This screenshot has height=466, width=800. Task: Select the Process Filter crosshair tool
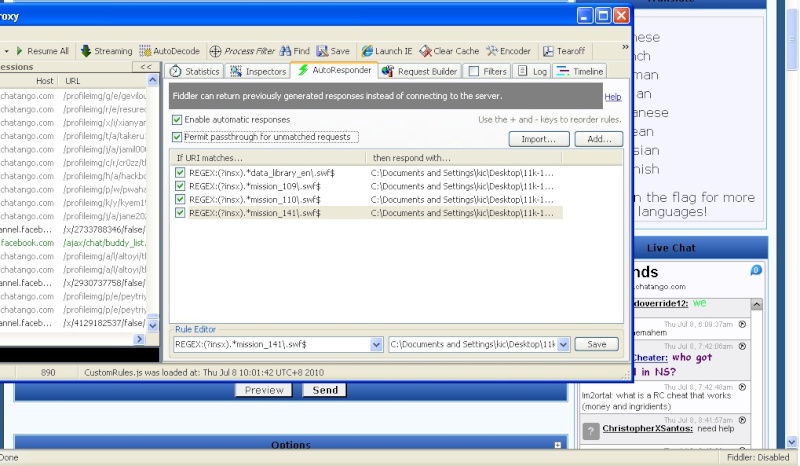pos(242,51)
